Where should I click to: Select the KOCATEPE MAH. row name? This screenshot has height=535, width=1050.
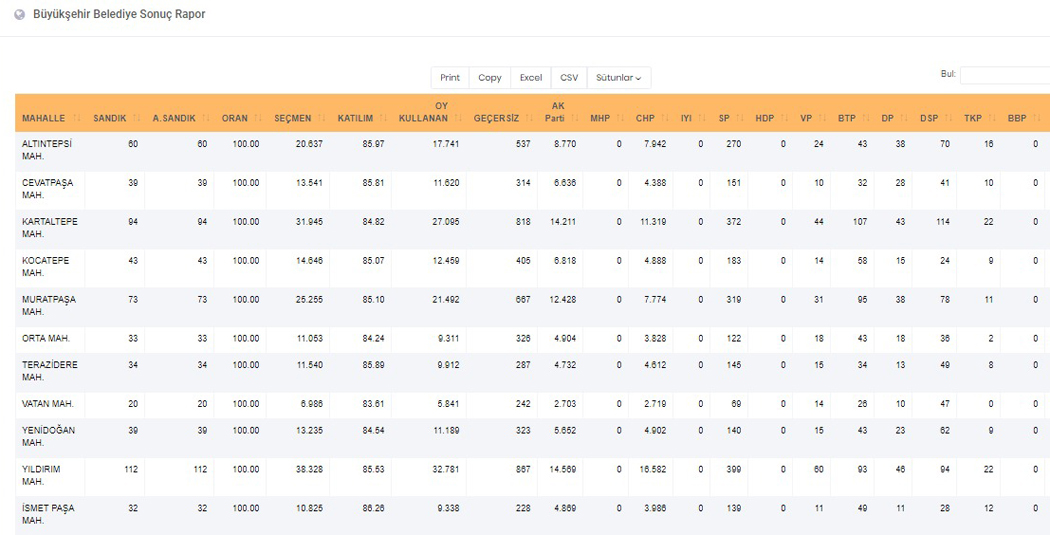tap(45, 266)
